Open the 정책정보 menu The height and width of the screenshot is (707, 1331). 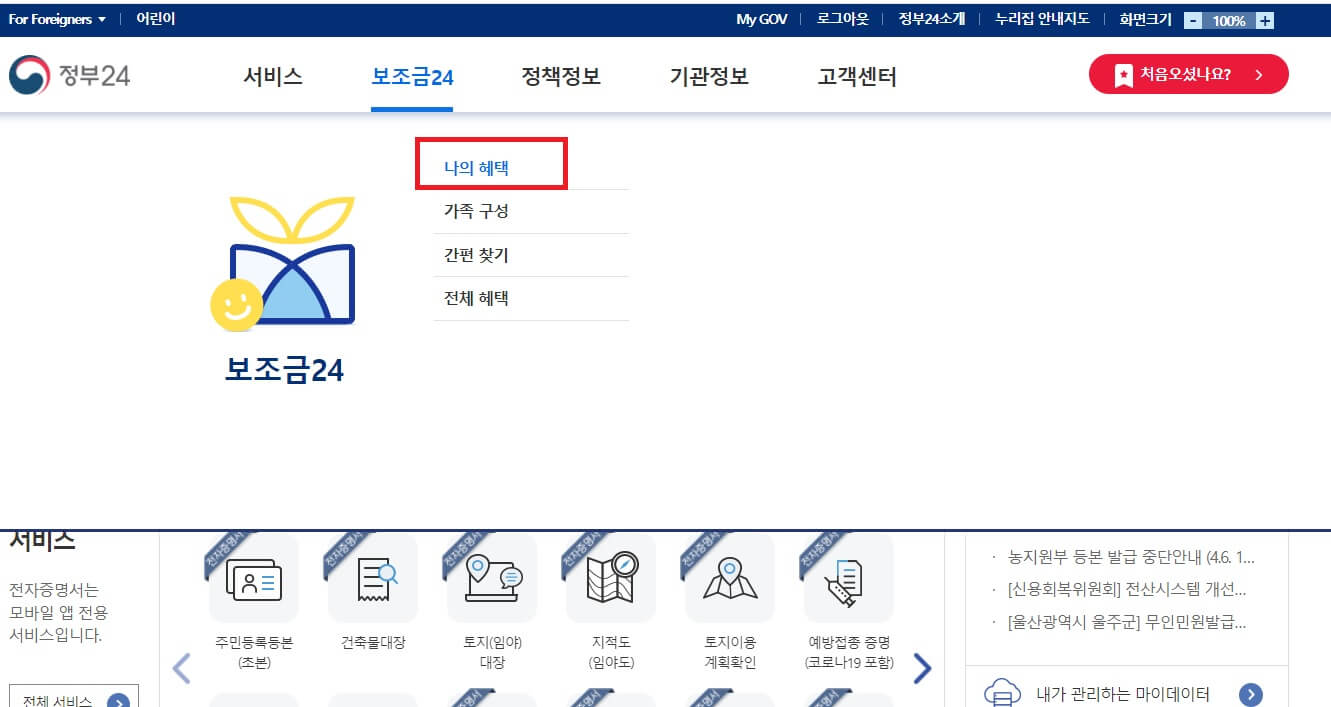point(561,76)
